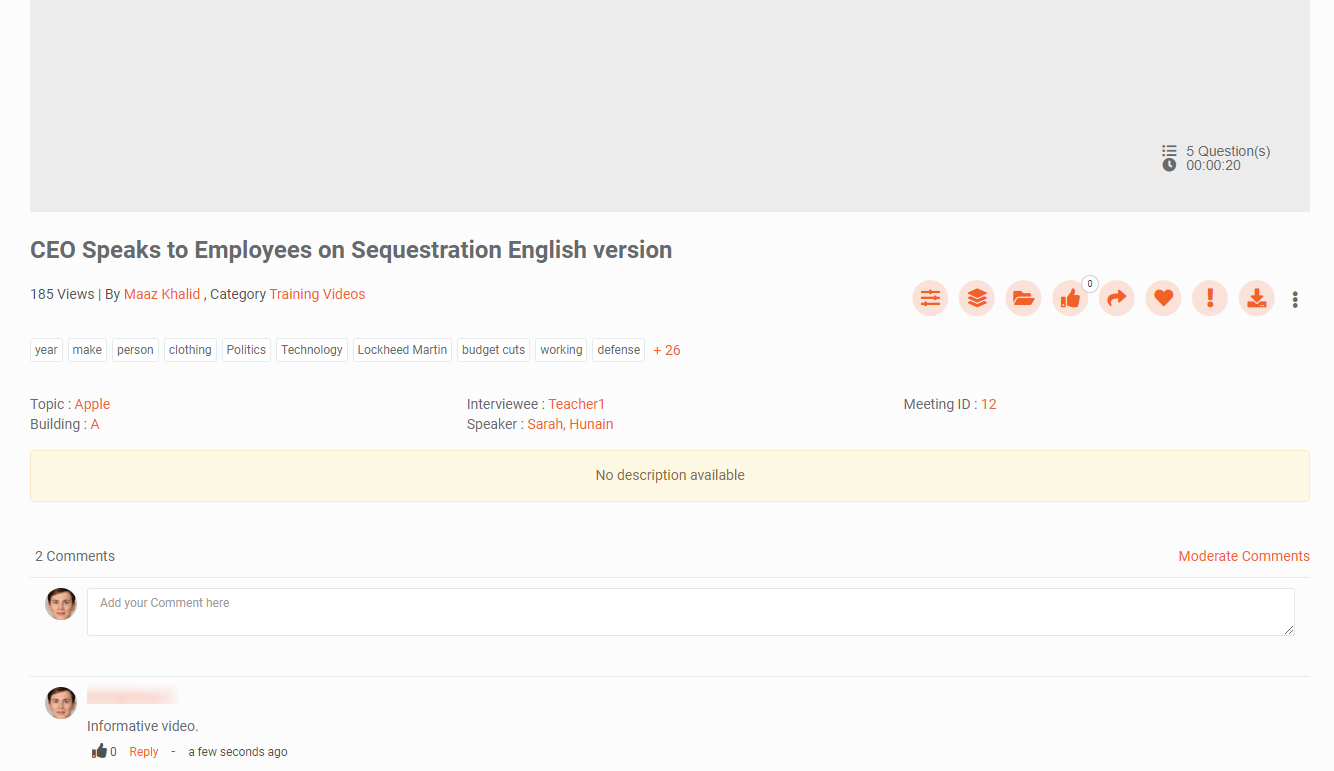Select the 'budget cuts' tag
This screenshot has height=771, width=1334.
click(x=493, y=350)
